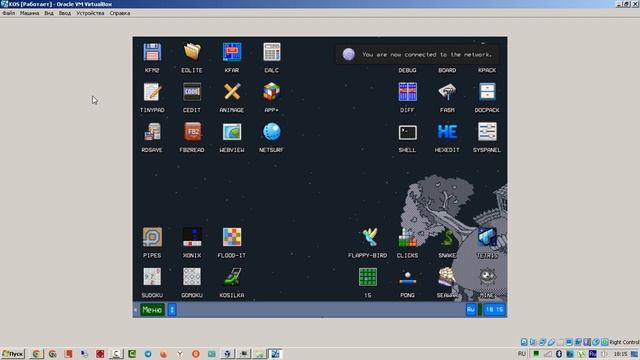The image size is (640, 360).
Task: Launch the NETSURF globe icon
Action: pyautogui.click(x=271, y=132)
